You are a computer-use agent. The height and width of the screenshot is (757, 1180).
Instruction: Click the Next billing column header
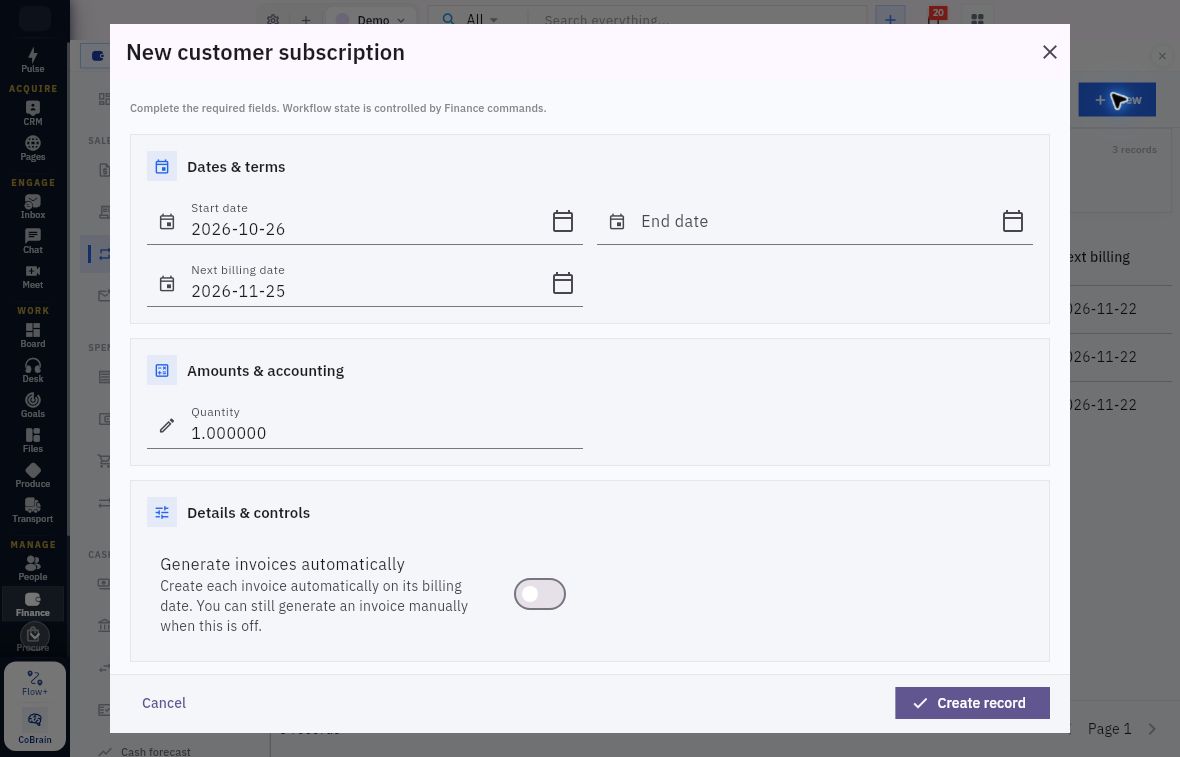pyautogui.click(x=1099, y=257)
